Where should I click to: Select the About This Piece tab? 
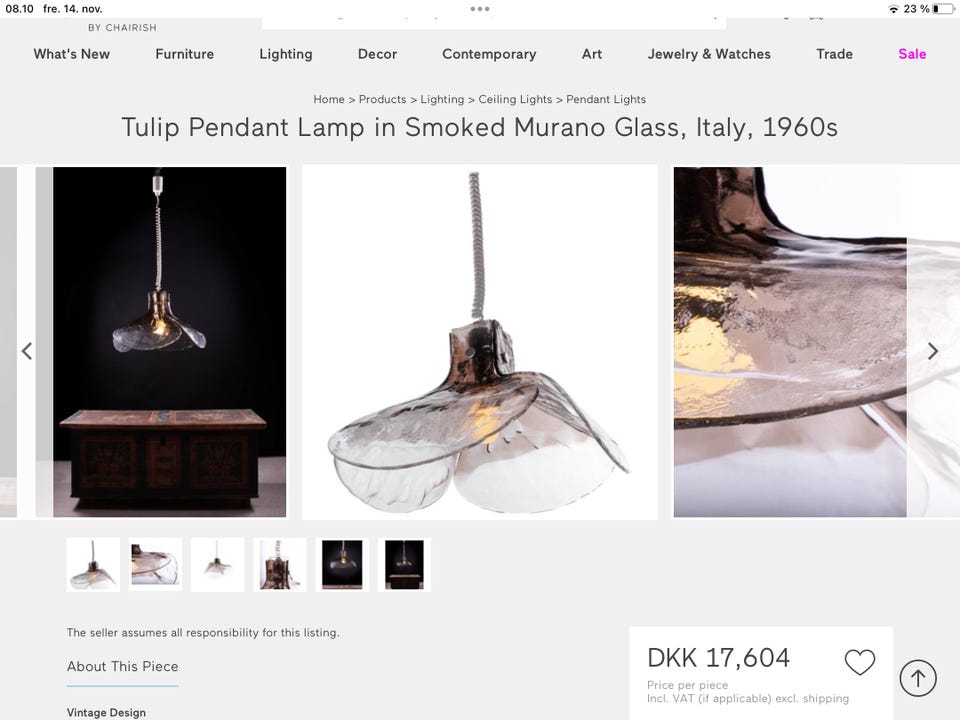122,667
